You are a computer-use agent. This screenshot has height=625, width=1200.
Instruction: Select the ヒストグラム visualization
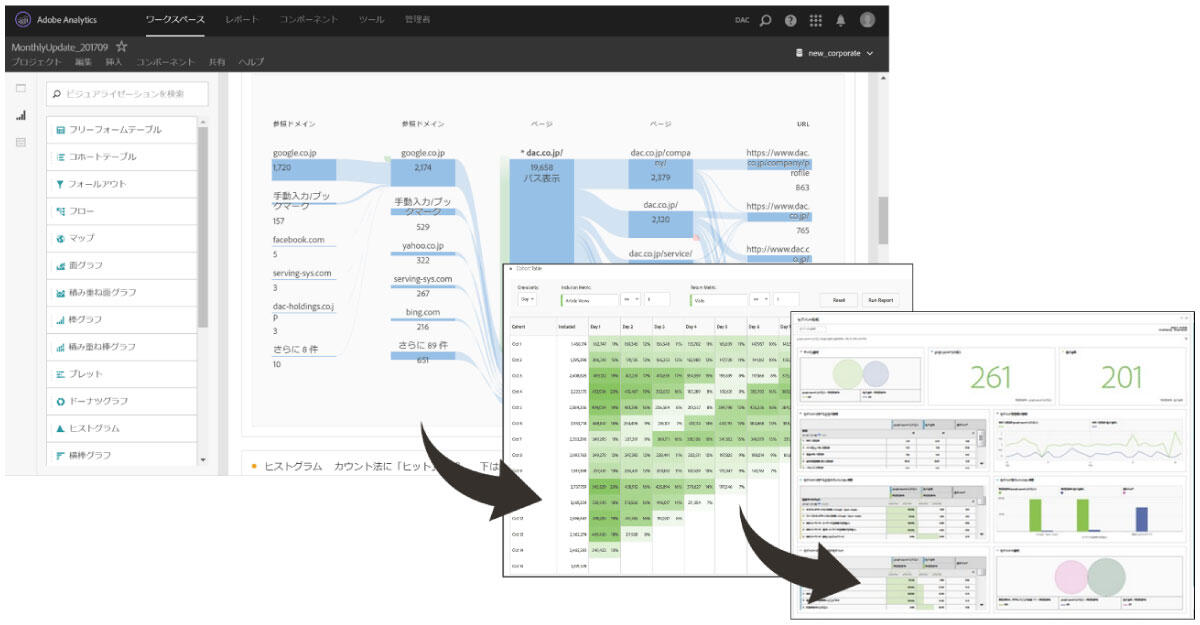[121, 427]
